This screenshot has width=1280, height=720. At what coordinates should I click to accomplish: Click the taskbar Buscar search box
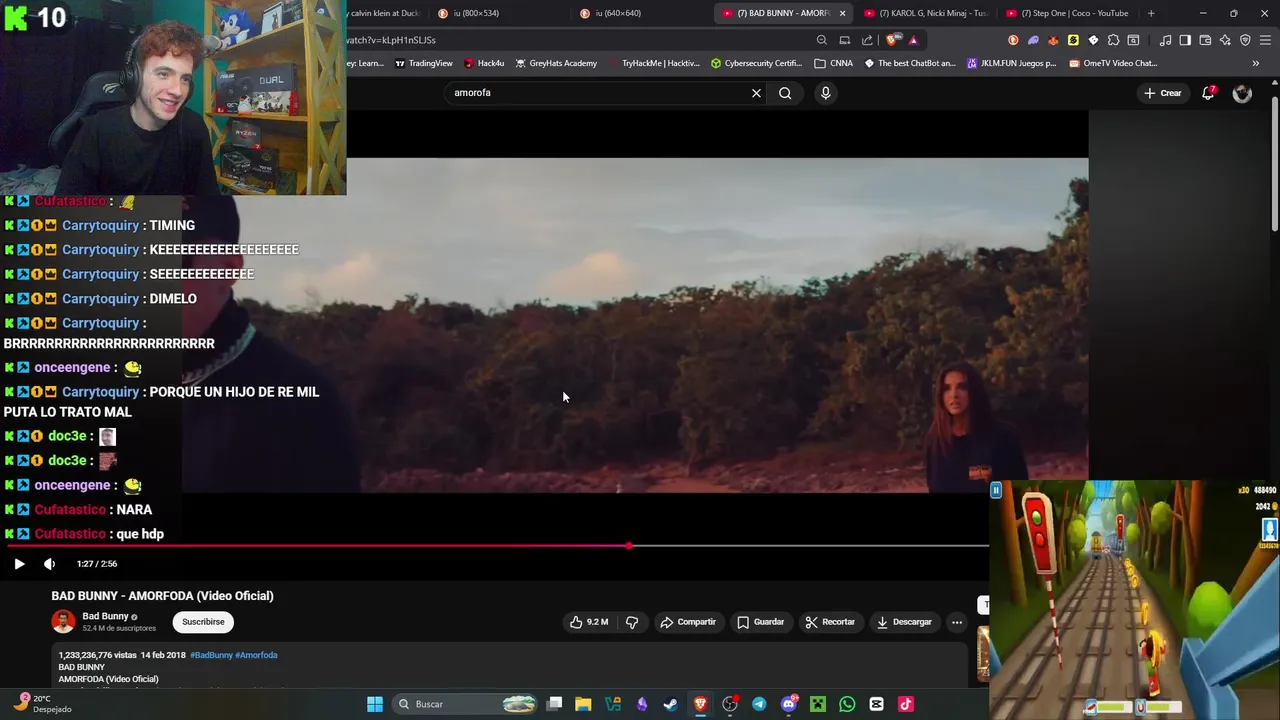click(466, 704)
